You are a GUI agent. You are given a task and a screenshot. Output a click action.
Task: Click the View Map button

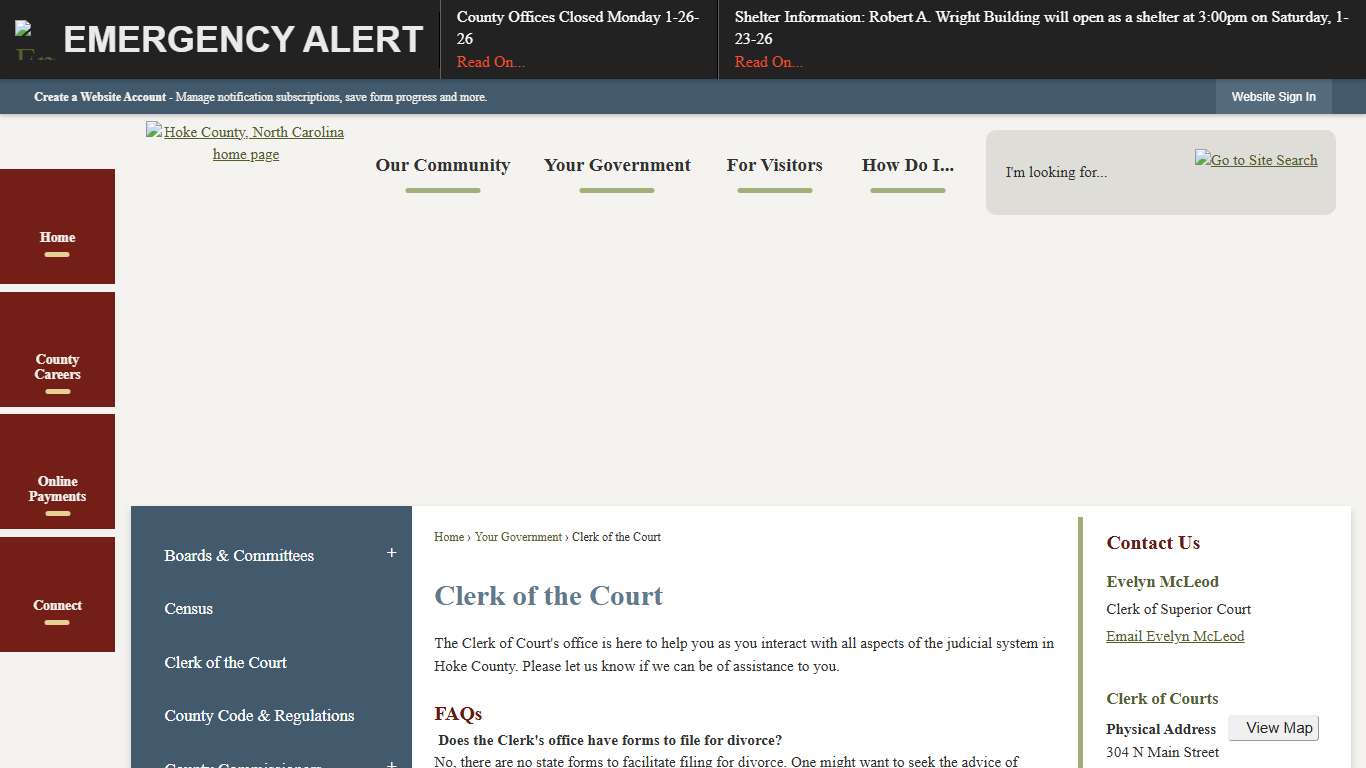[x=1273, y=727]
